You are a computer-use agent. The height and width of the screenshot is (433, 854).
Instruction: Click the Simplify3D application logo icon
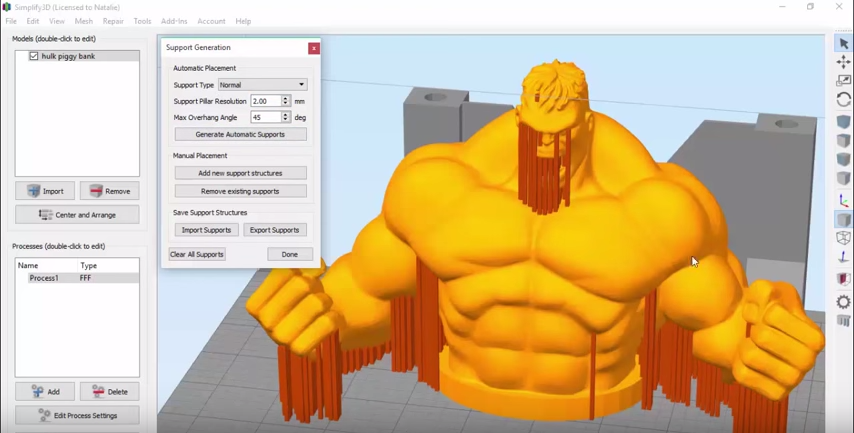click(x=7, y=7)
